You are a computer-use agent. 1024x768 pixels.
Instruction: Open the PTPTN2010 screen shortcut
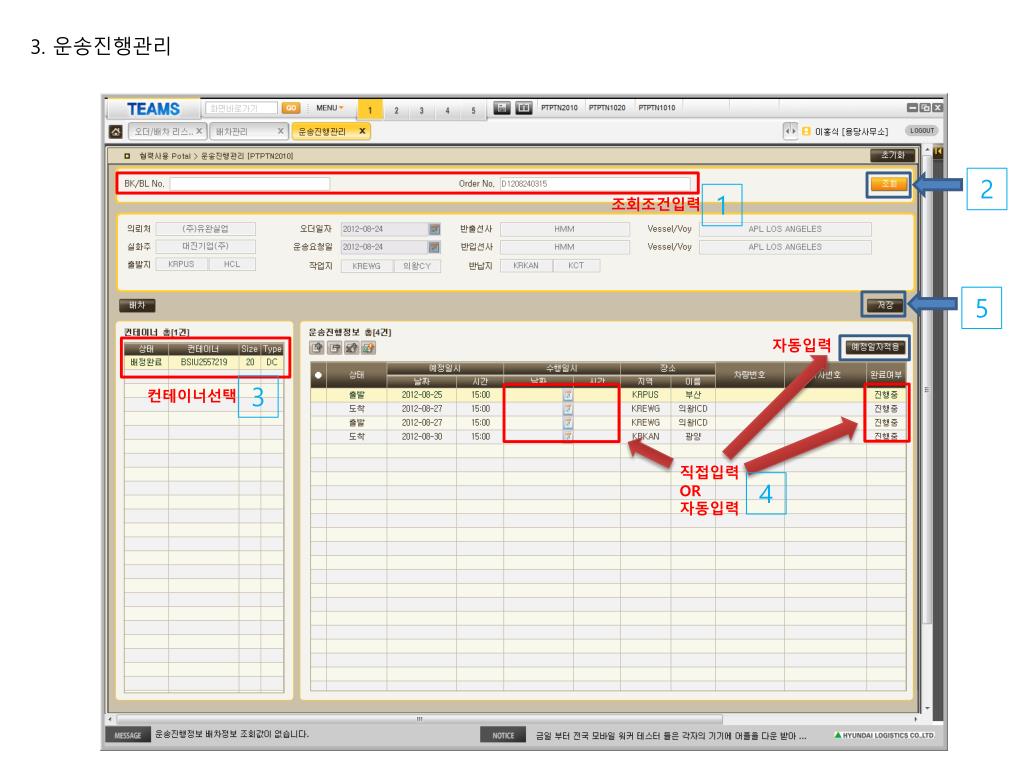coord(559,108)
